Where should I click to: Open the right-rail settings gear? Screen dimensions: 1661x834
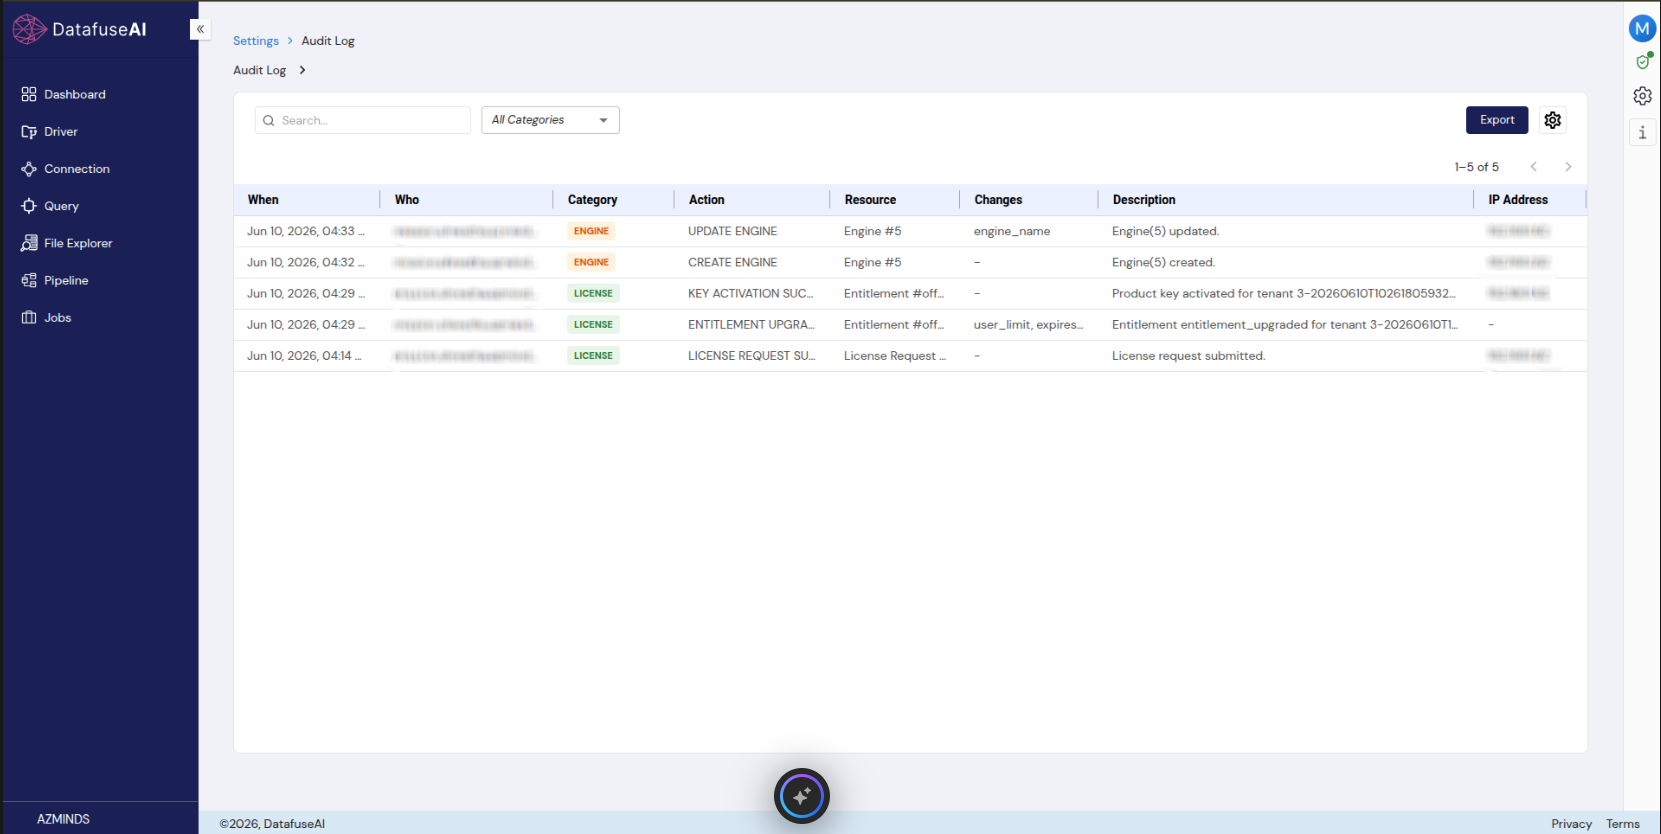(1642, 96)
